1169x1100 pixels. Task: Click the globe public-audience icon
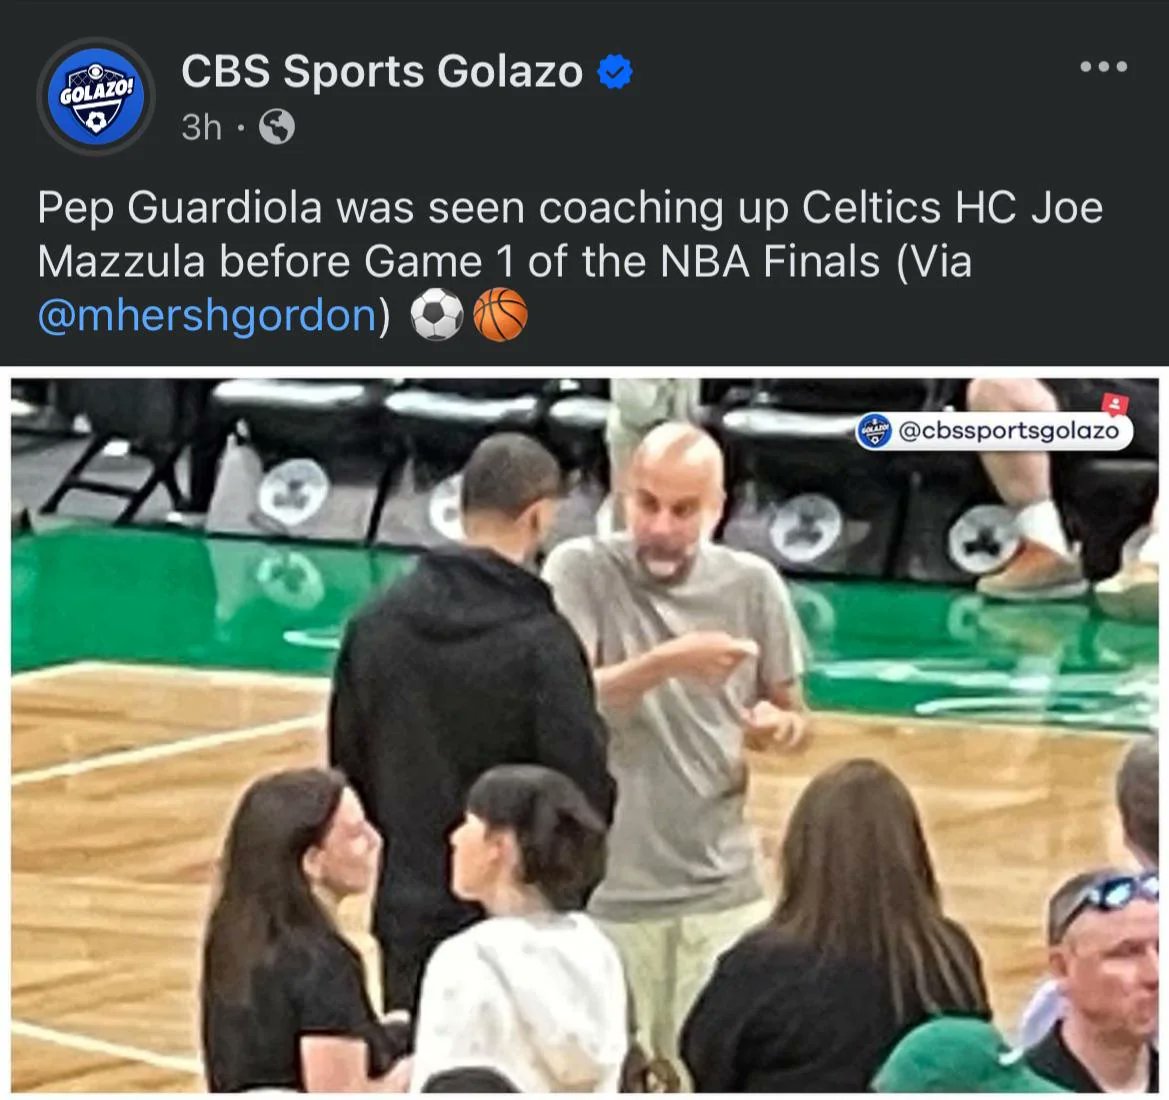(x=277, y=128)
